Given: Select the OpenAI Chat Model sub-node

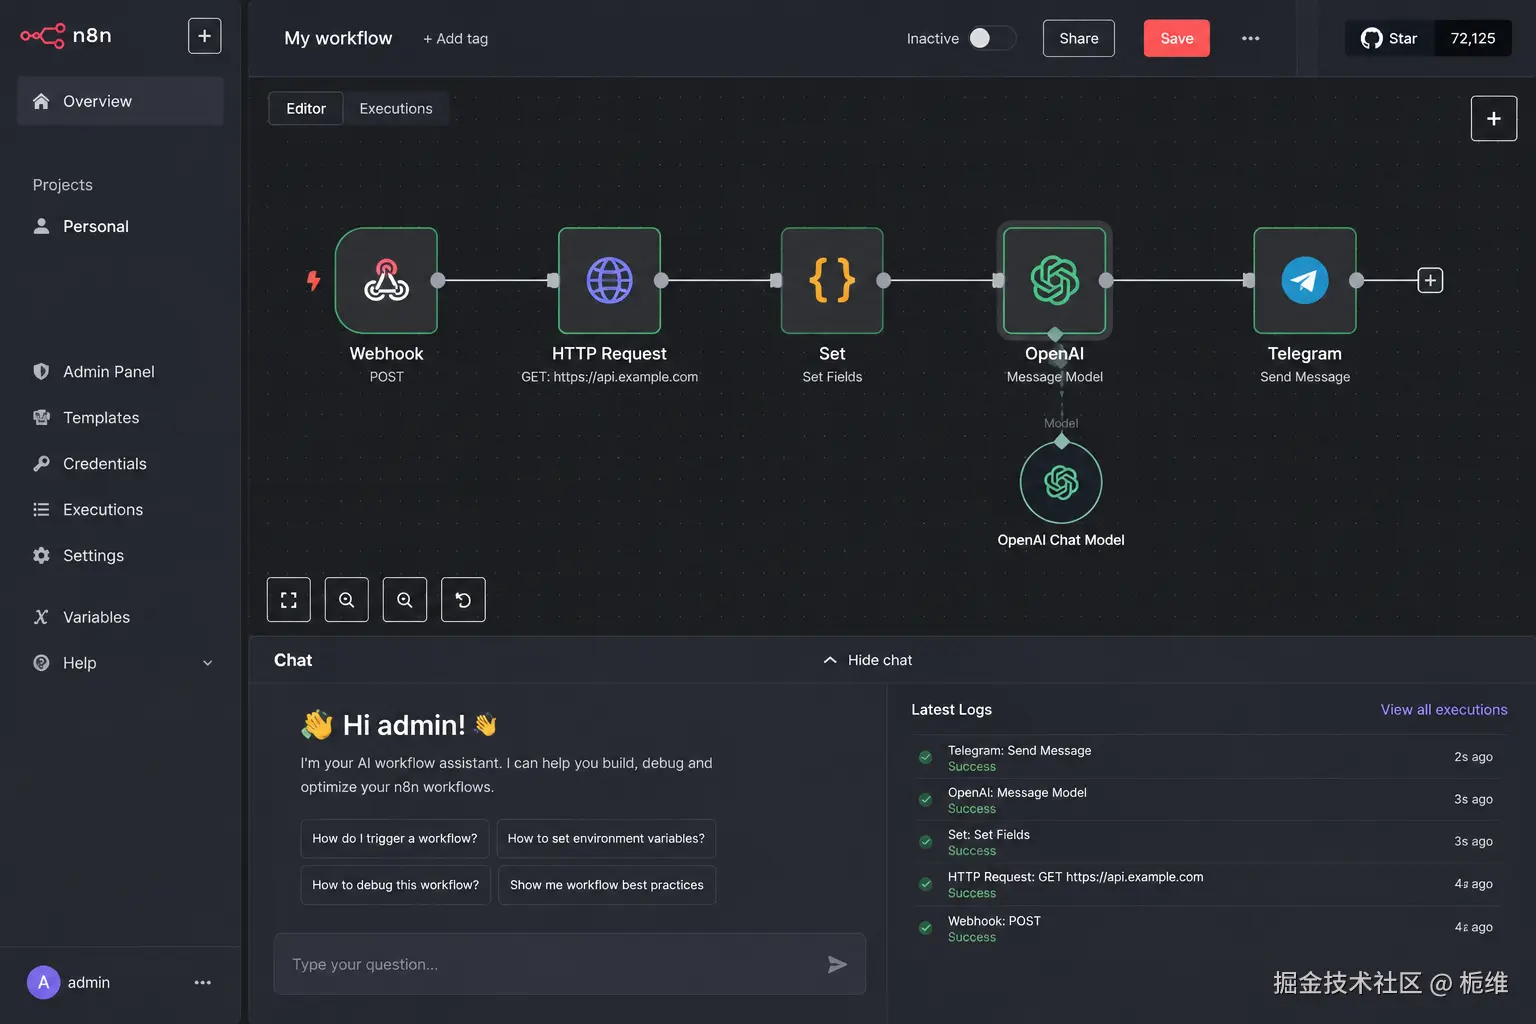Looking at the screenshot, I should tap(1061, 483).
